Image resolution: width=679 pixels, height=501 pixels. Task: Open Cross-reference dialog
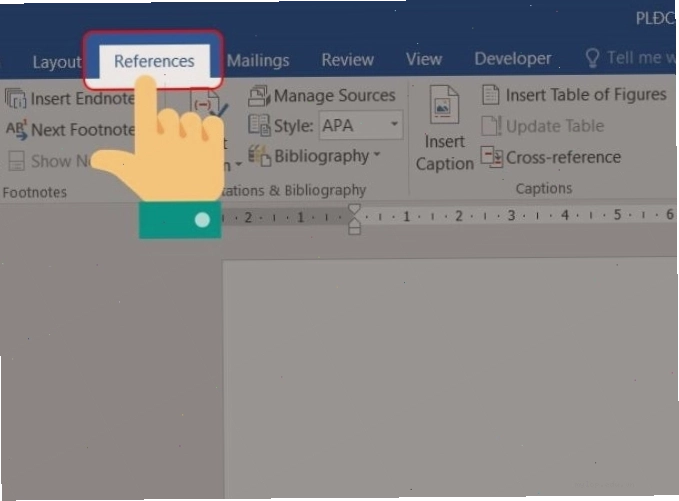pos(563,157)
